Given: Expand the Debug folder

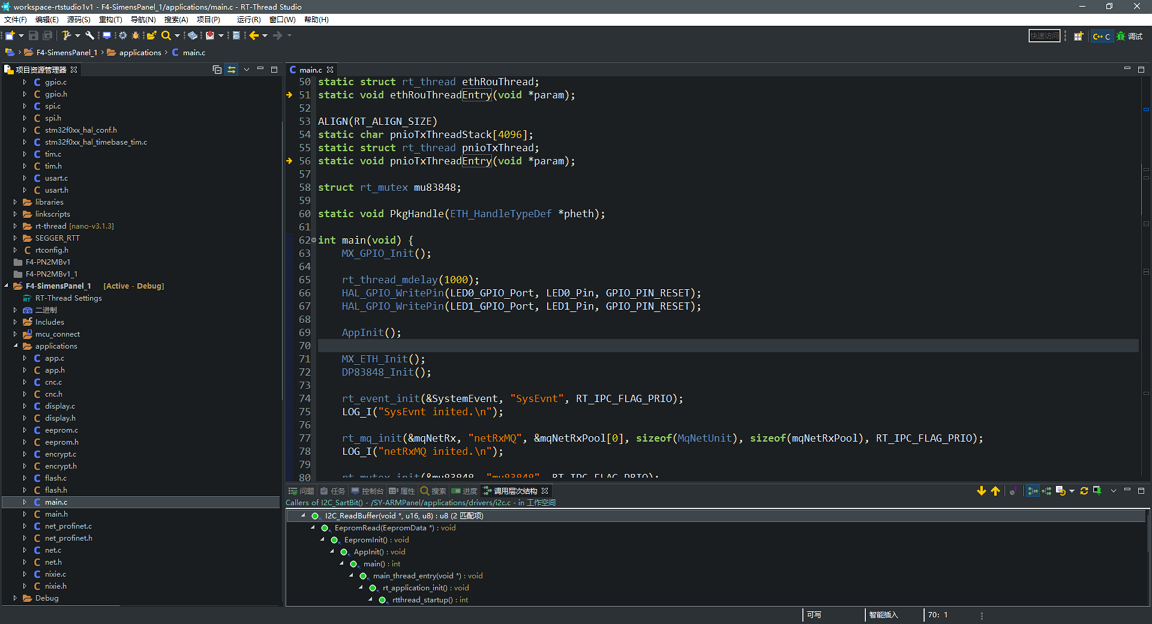Looking at the screenshot, I should 15,598.
